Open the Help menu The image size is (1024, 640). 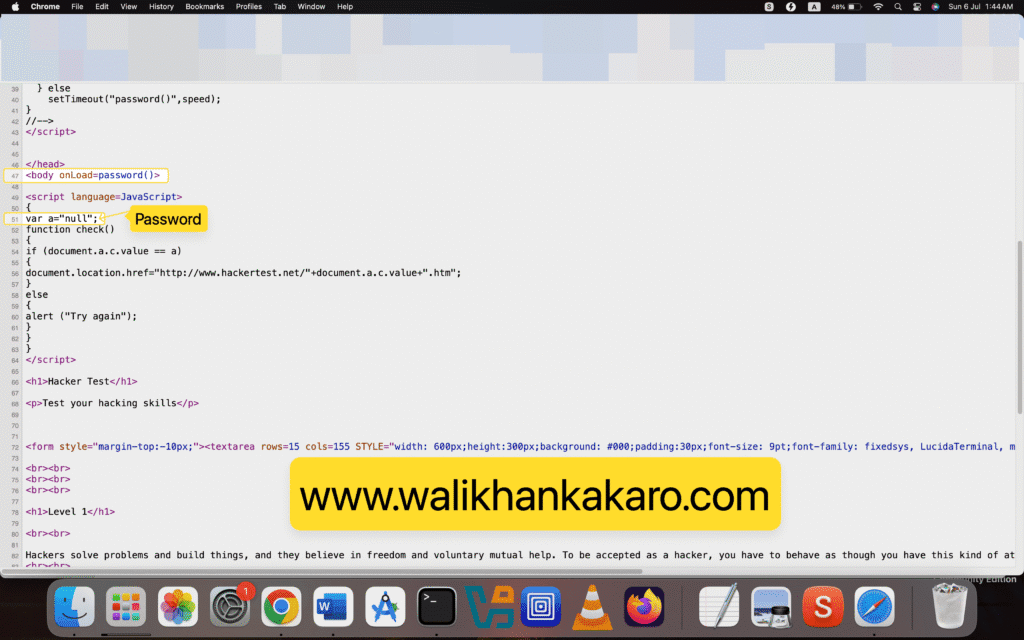coord(345,7)
